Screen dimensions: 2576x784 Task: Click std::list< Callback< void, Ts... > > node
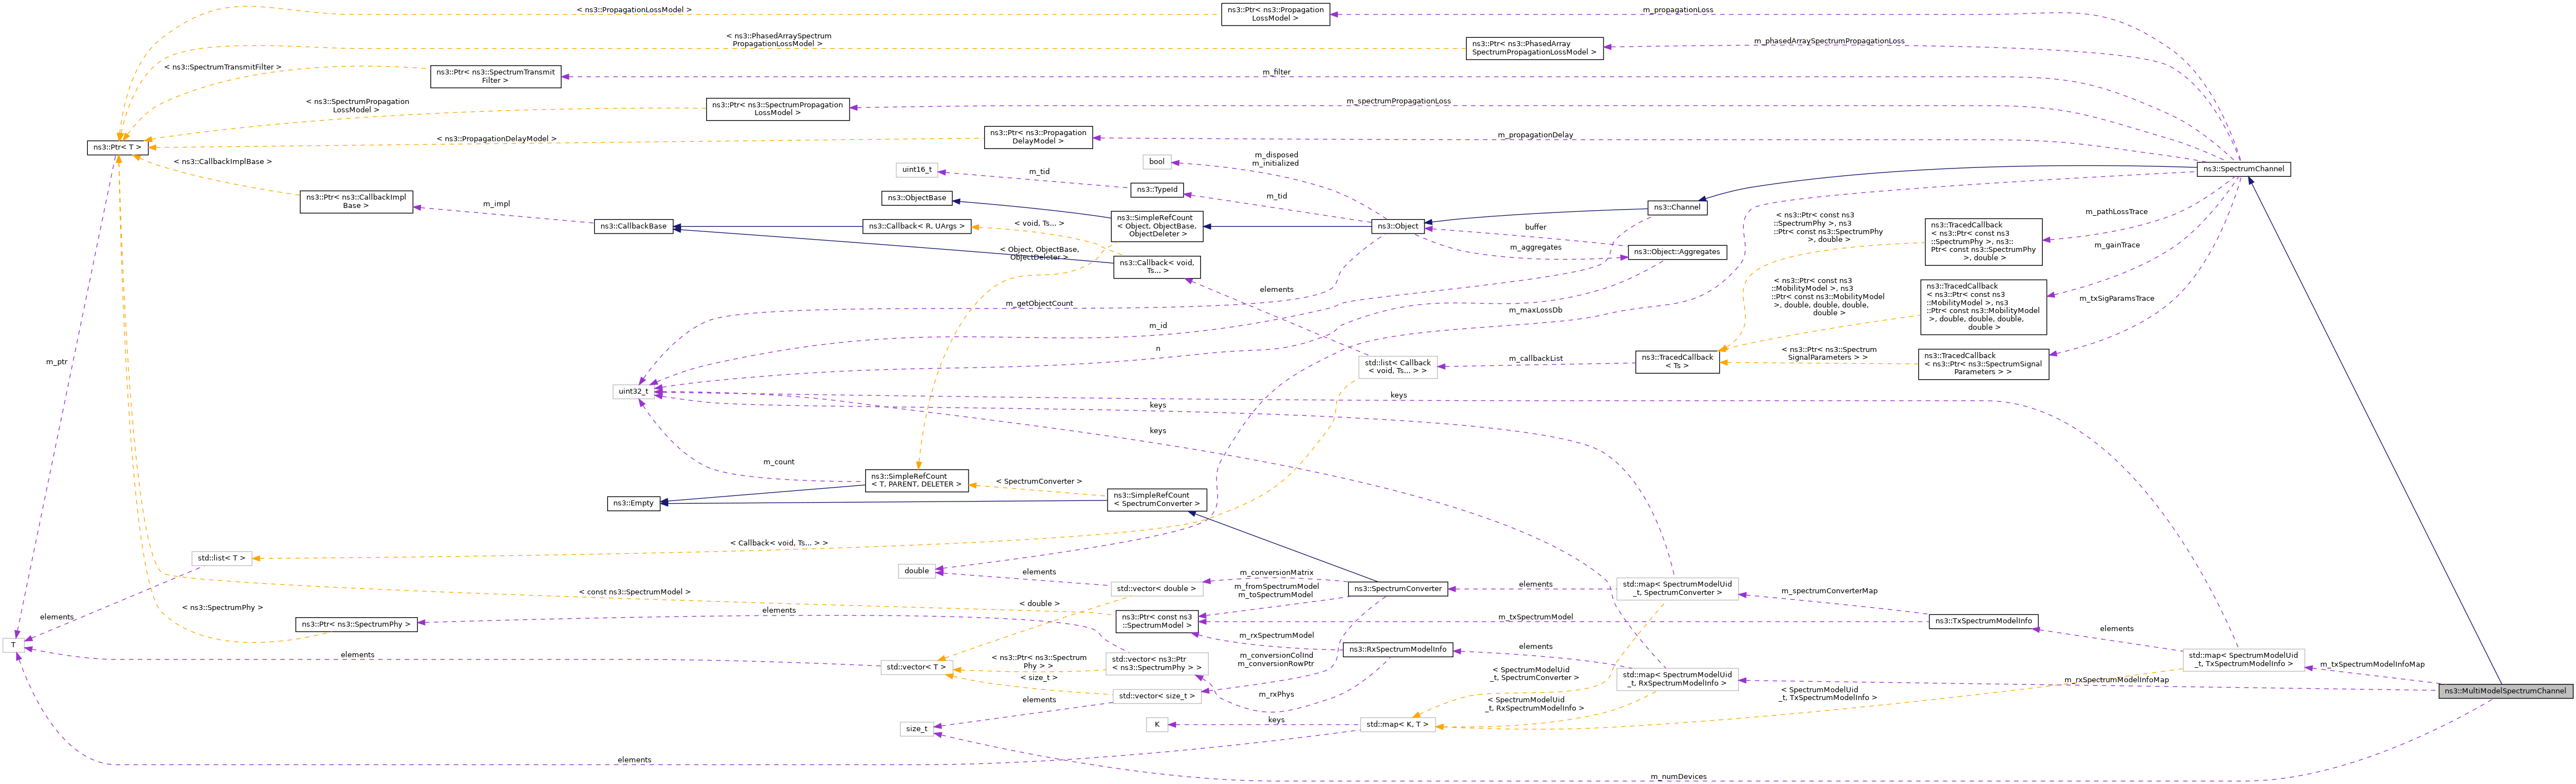pos(1398,367)
